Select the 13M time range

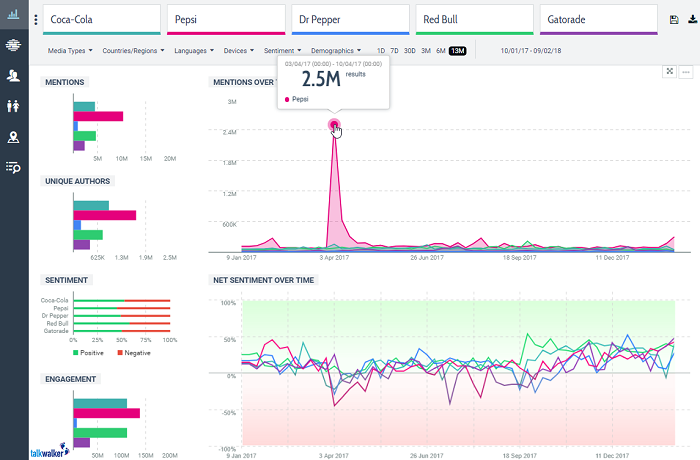point(458,50)
